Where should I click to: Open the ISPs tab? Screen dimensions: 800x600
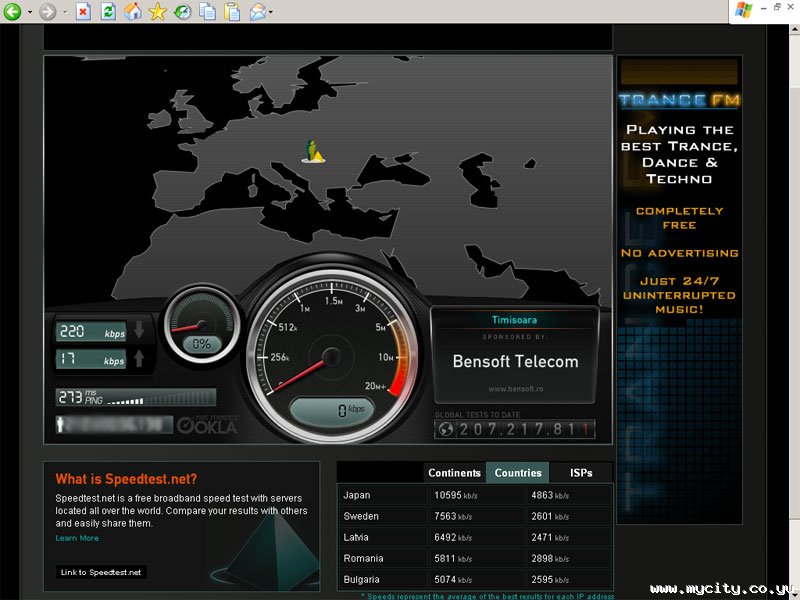[581, 473]
